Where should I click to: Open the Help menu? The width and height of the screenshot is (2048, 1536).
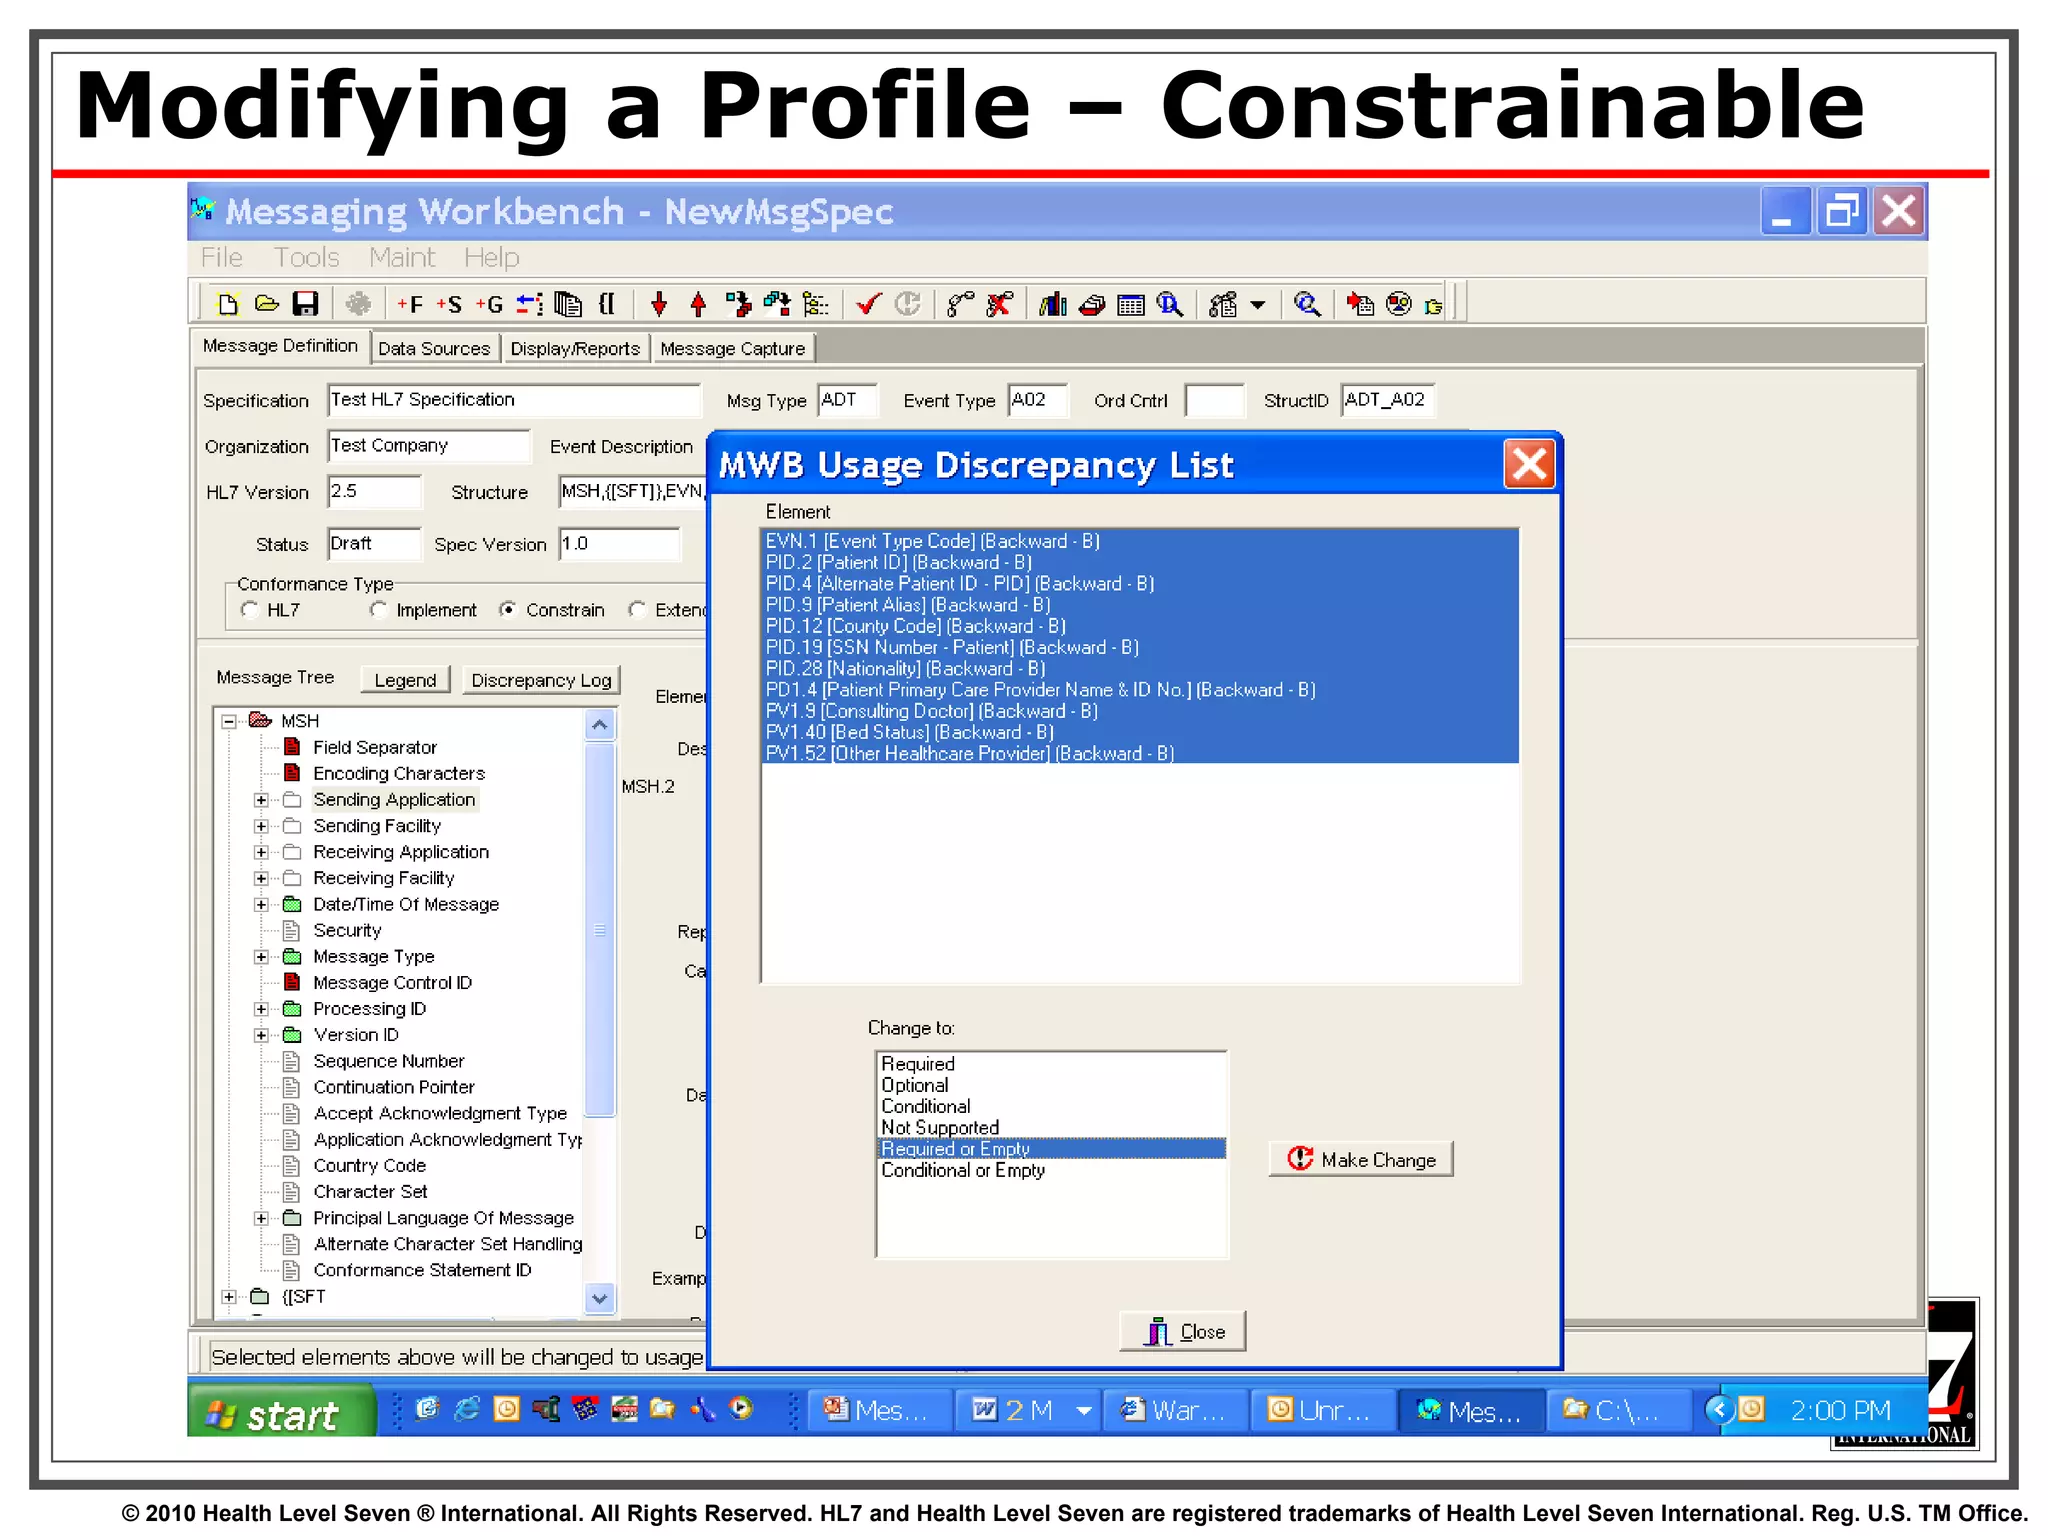tap(491, 258)
